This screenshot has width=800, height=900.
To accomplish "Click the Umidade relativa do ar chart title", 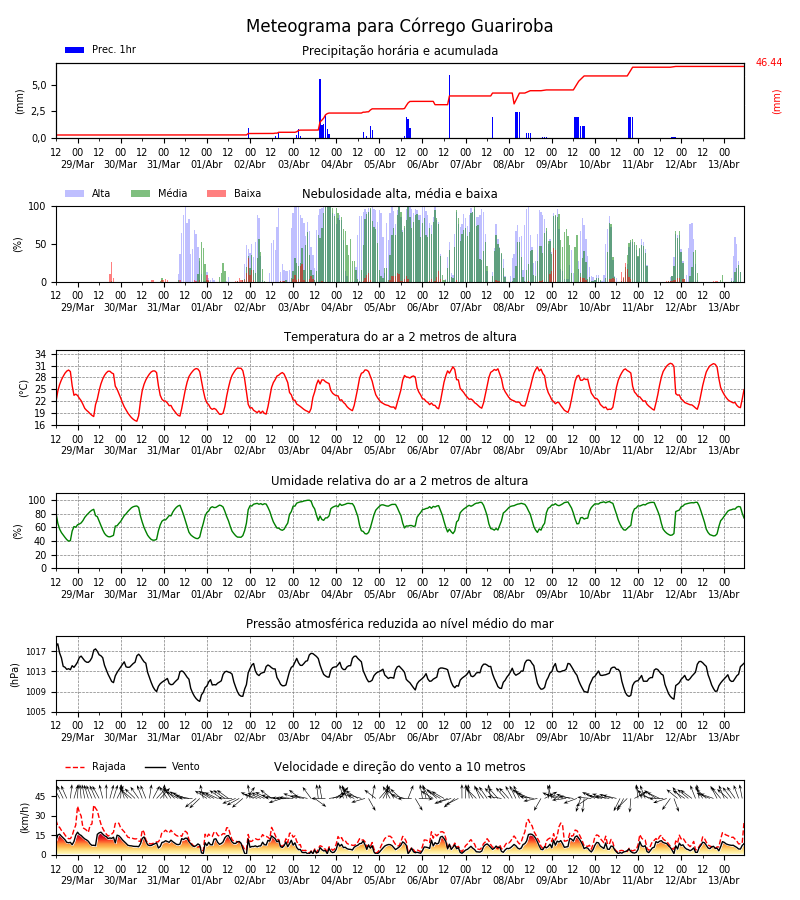I will [399, 480].
